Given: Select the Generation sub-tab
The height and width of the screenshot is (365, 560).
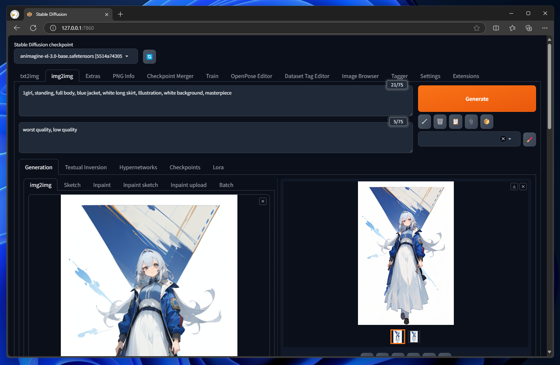Looking at the screenshot, I should (x=39, y=167).
